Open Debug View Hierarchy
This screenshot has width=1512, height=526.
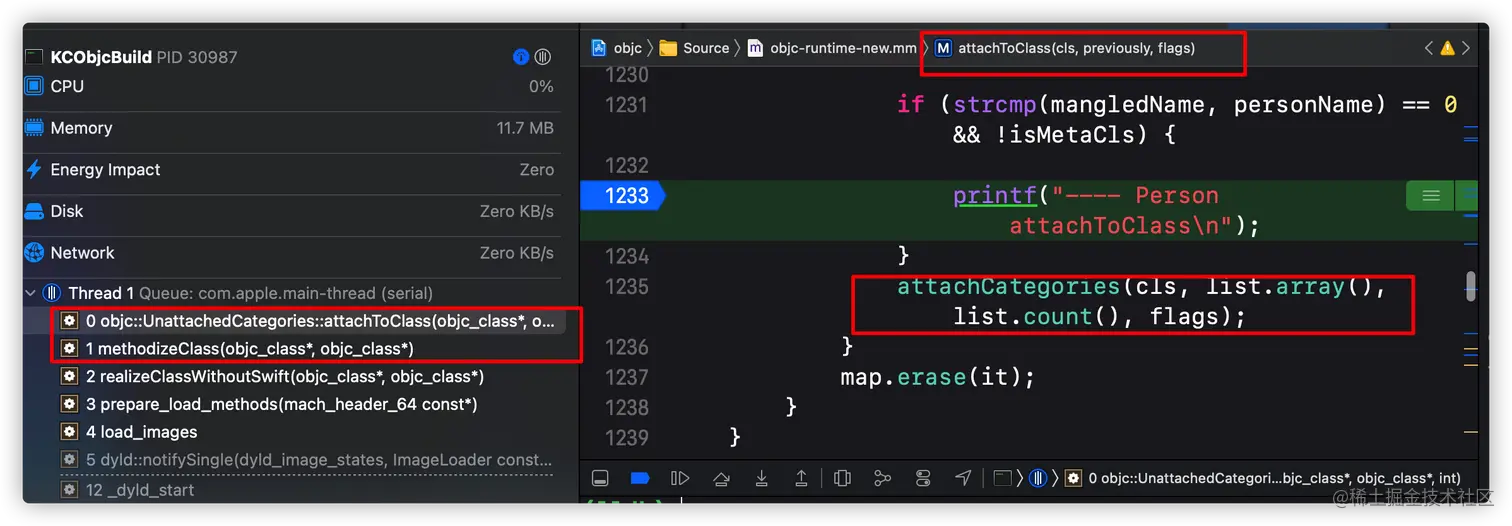(x=842, y=478)
